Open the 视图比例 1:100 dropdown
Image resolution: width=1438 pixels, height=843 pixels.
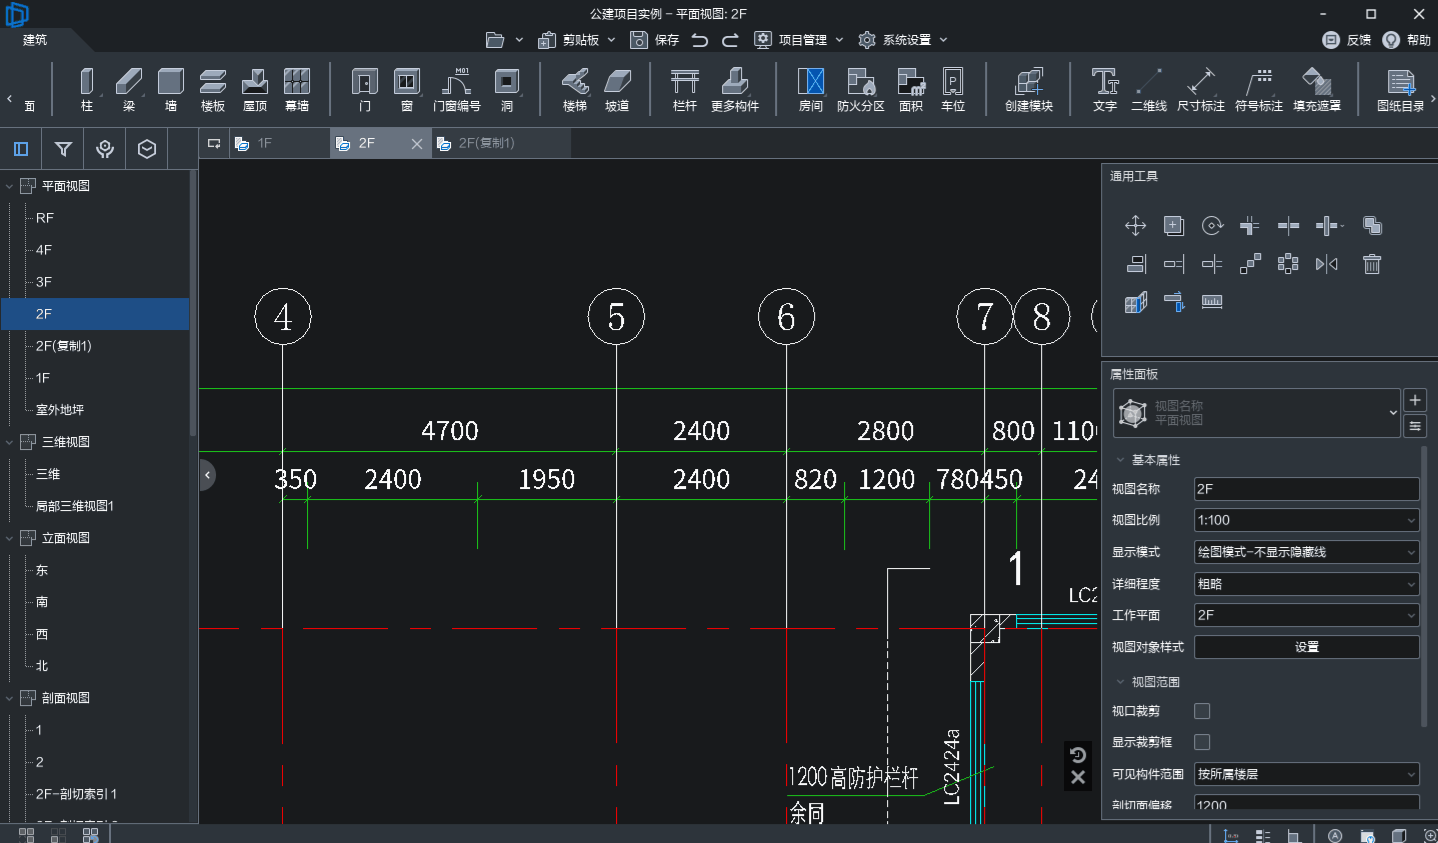coord(1307,520)
